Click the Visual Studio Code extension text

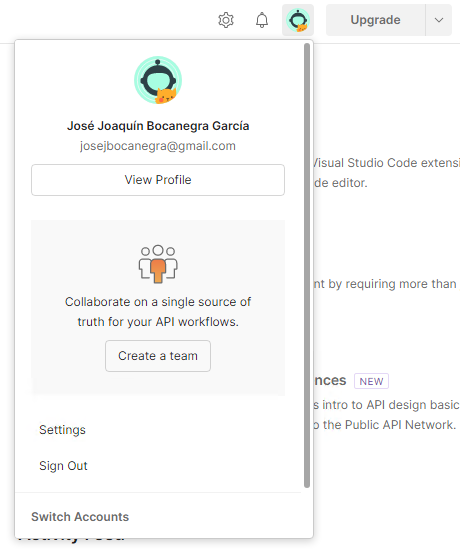(387, 163)
